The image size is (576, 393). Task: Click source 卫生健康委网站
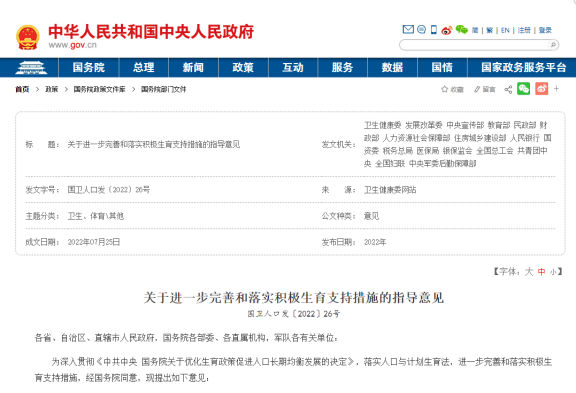click(390, 190)
